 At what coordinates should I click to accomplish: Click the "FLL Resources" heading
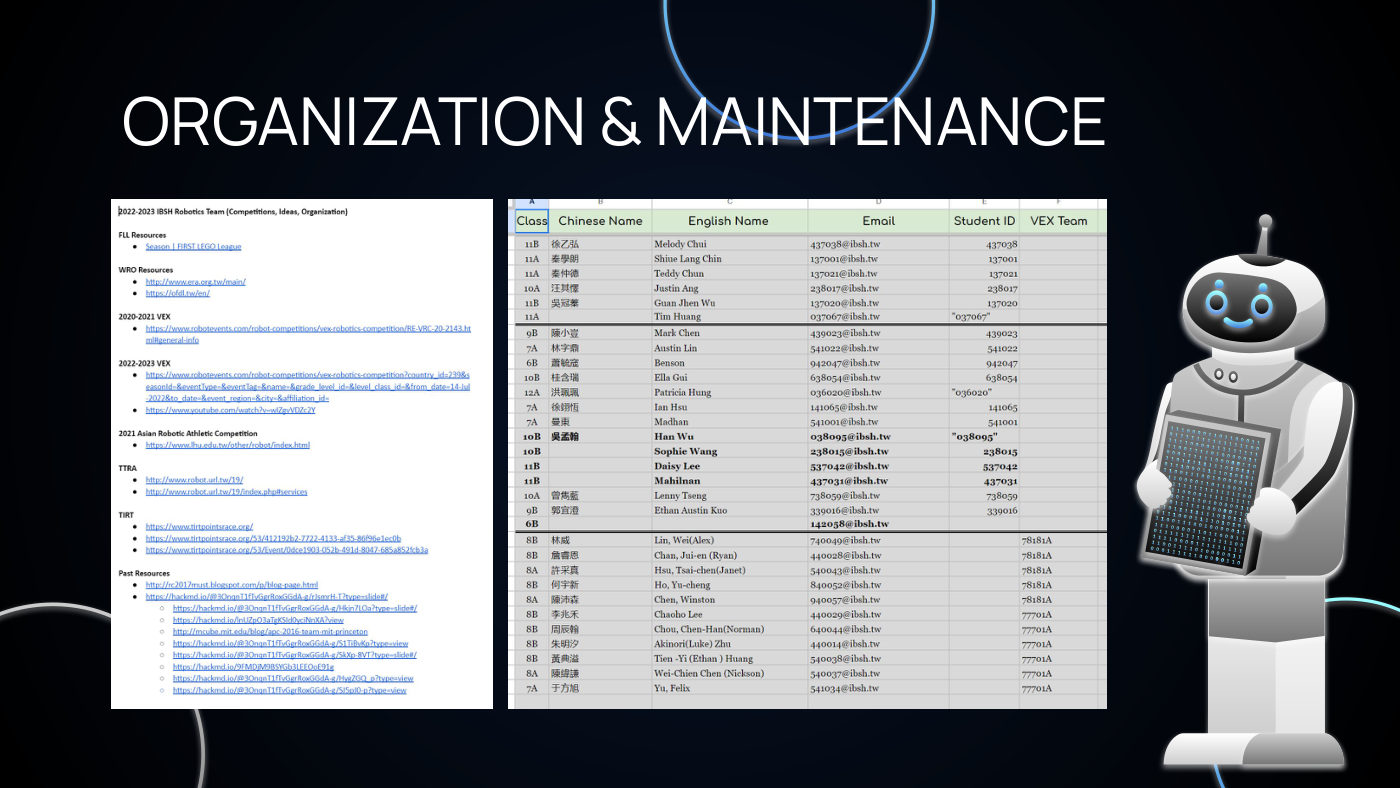click(x=143, y=235)
